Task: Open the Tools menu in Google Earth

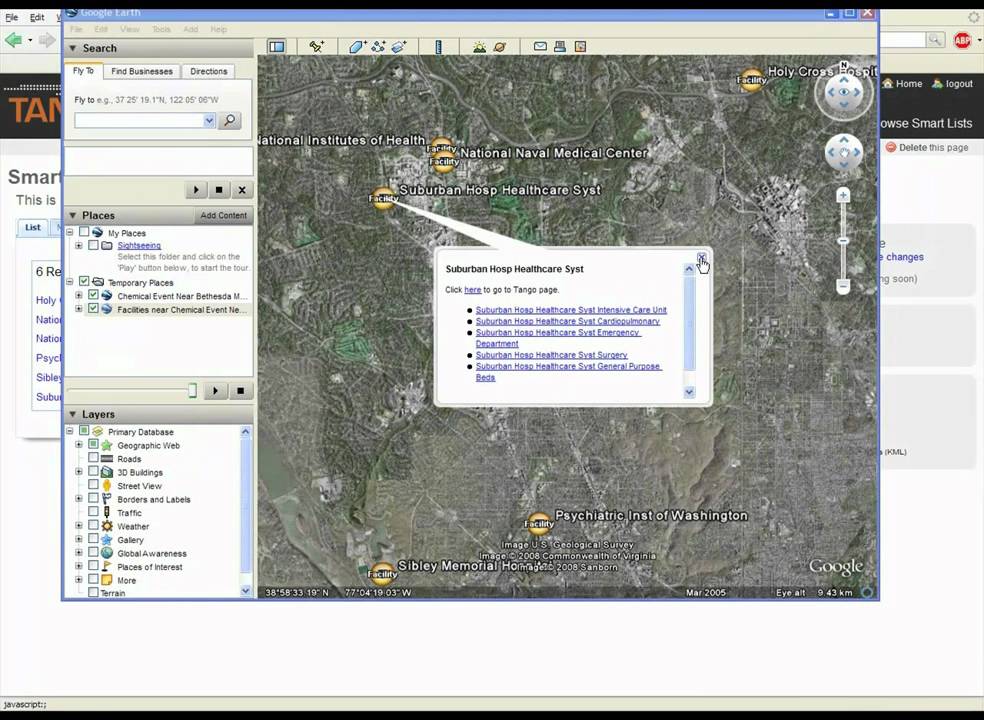Action: point(161,30)
